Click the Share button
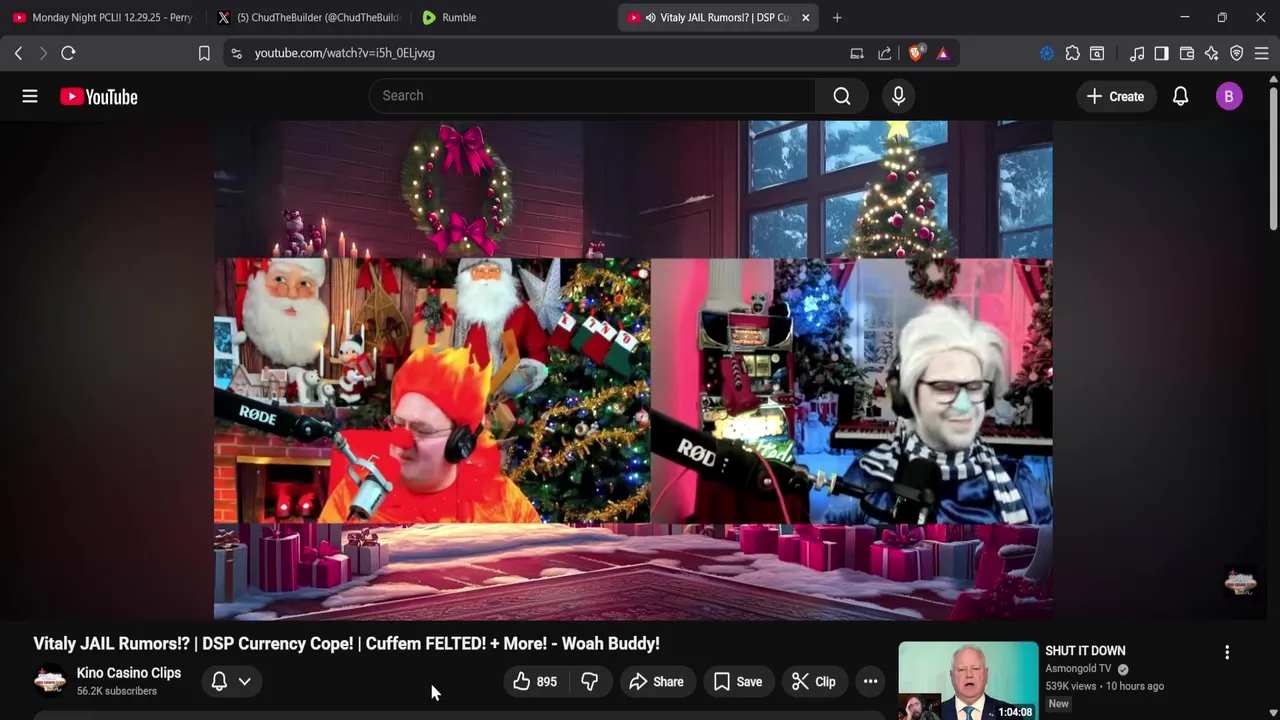The height and width of the screenshot is (720, 1280). [656, 682]
